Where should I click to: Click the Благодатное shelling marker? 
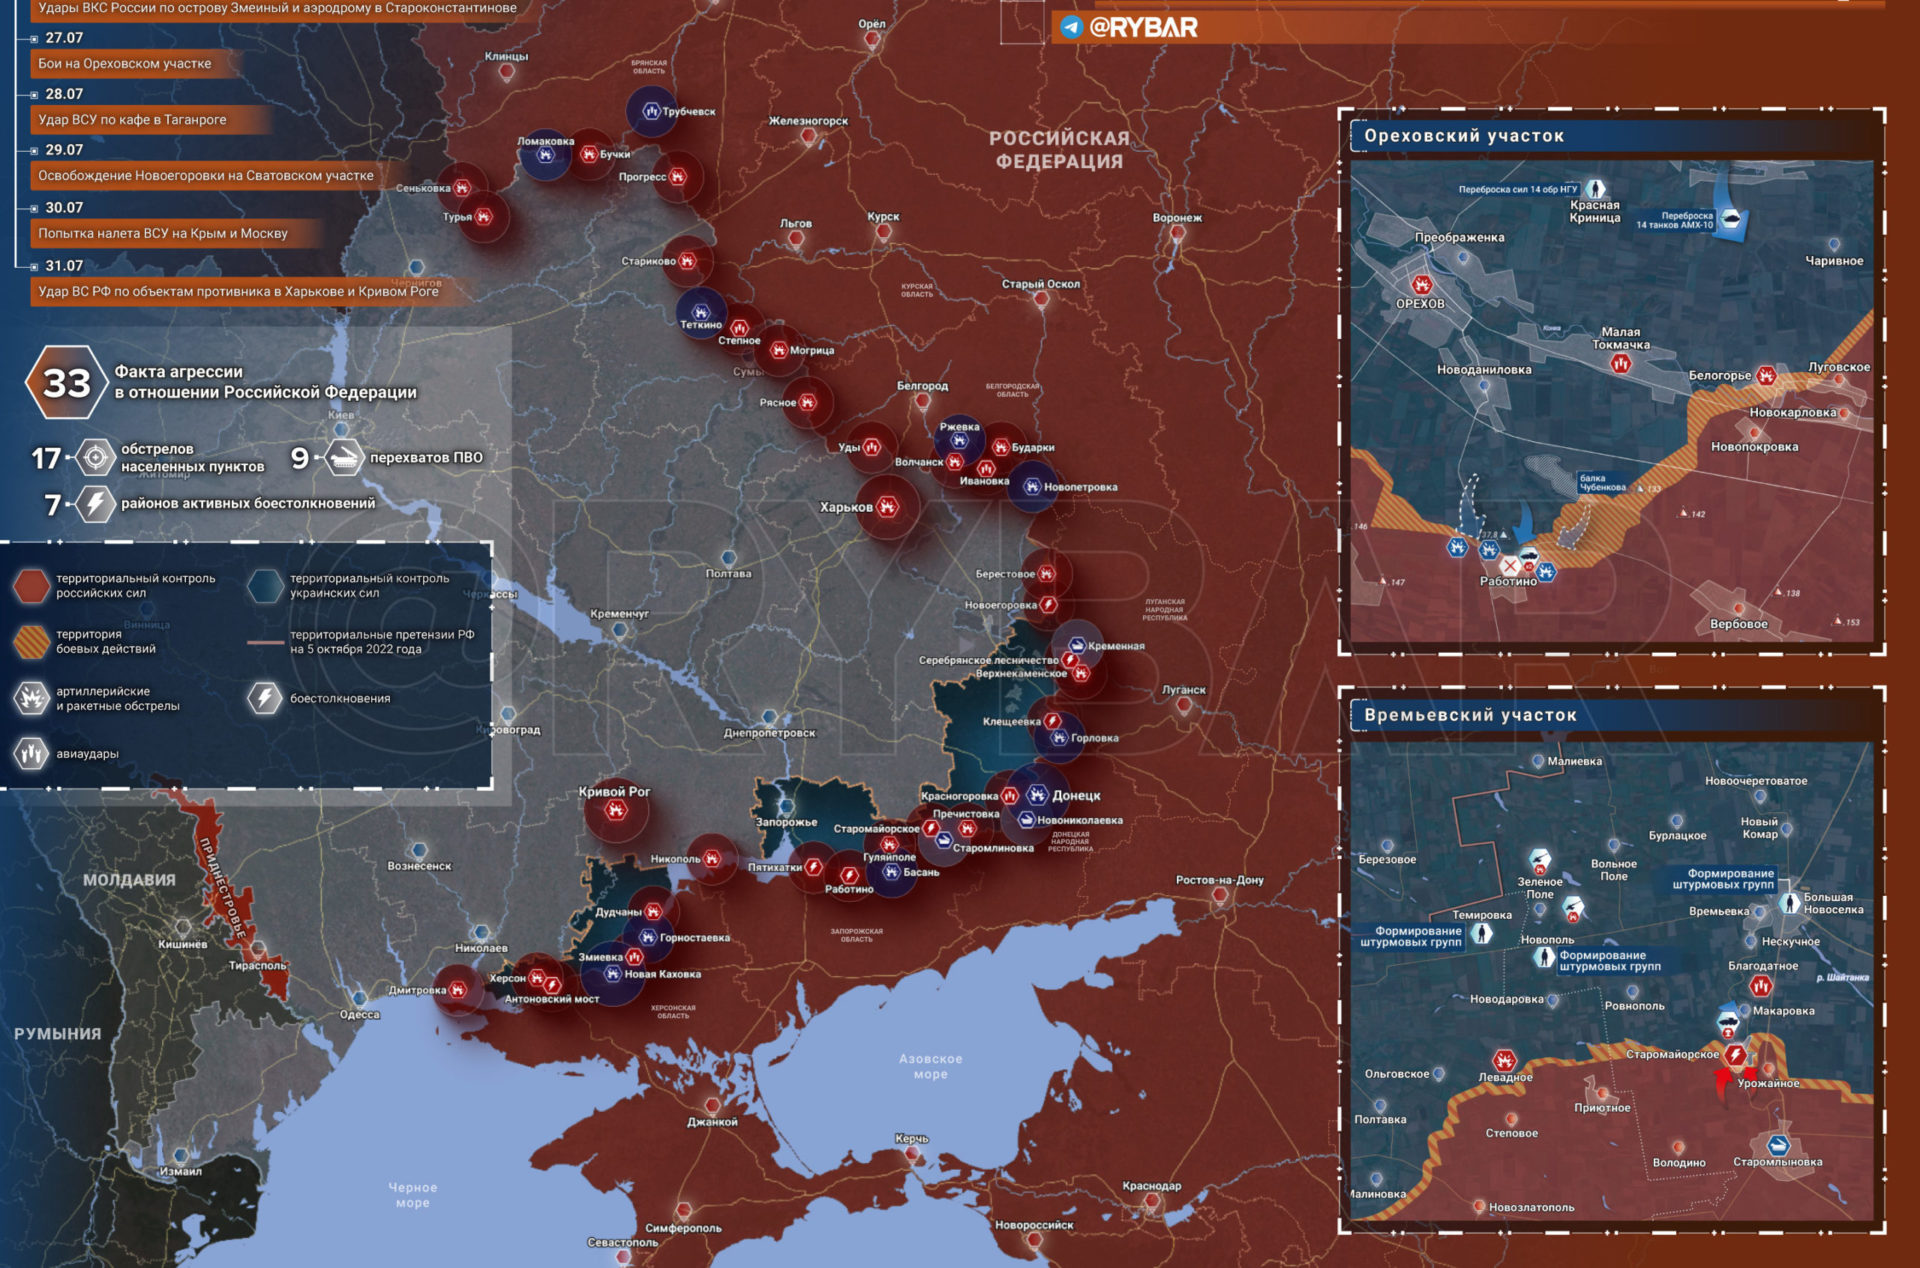point(1761,986)
